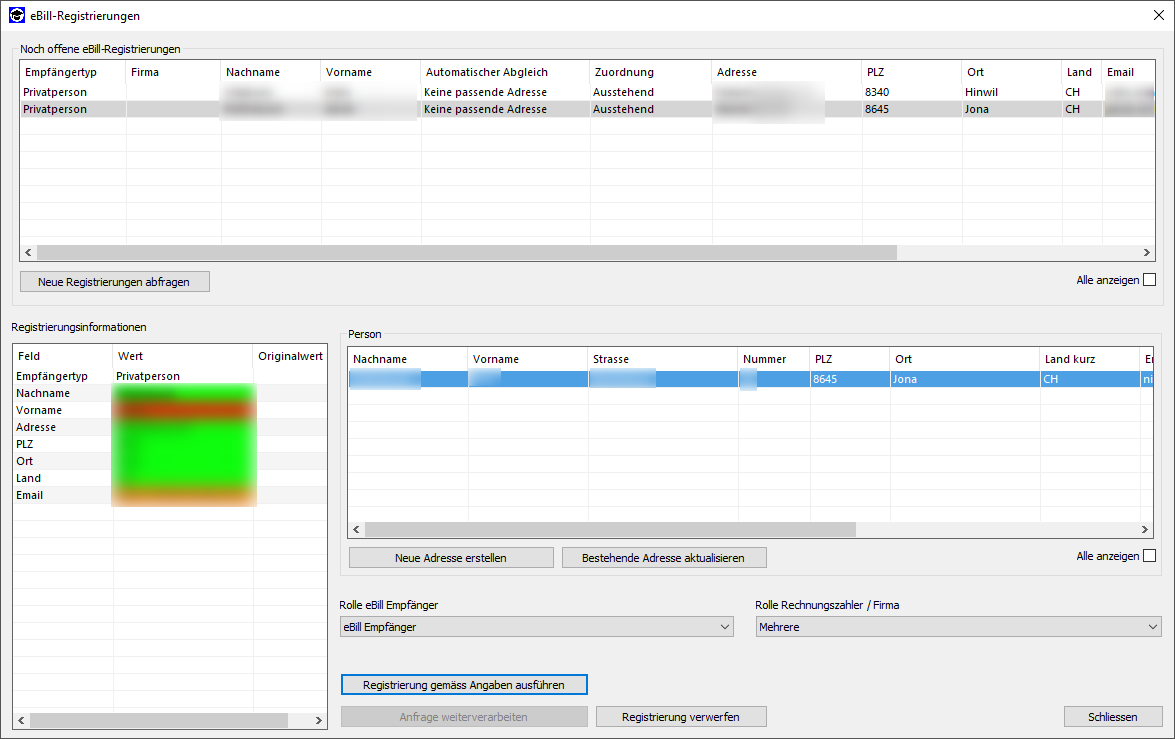Viewport: 1175px width, 739px height.
Task: Click the 'Zuordnung' column header
Action: 624,72
